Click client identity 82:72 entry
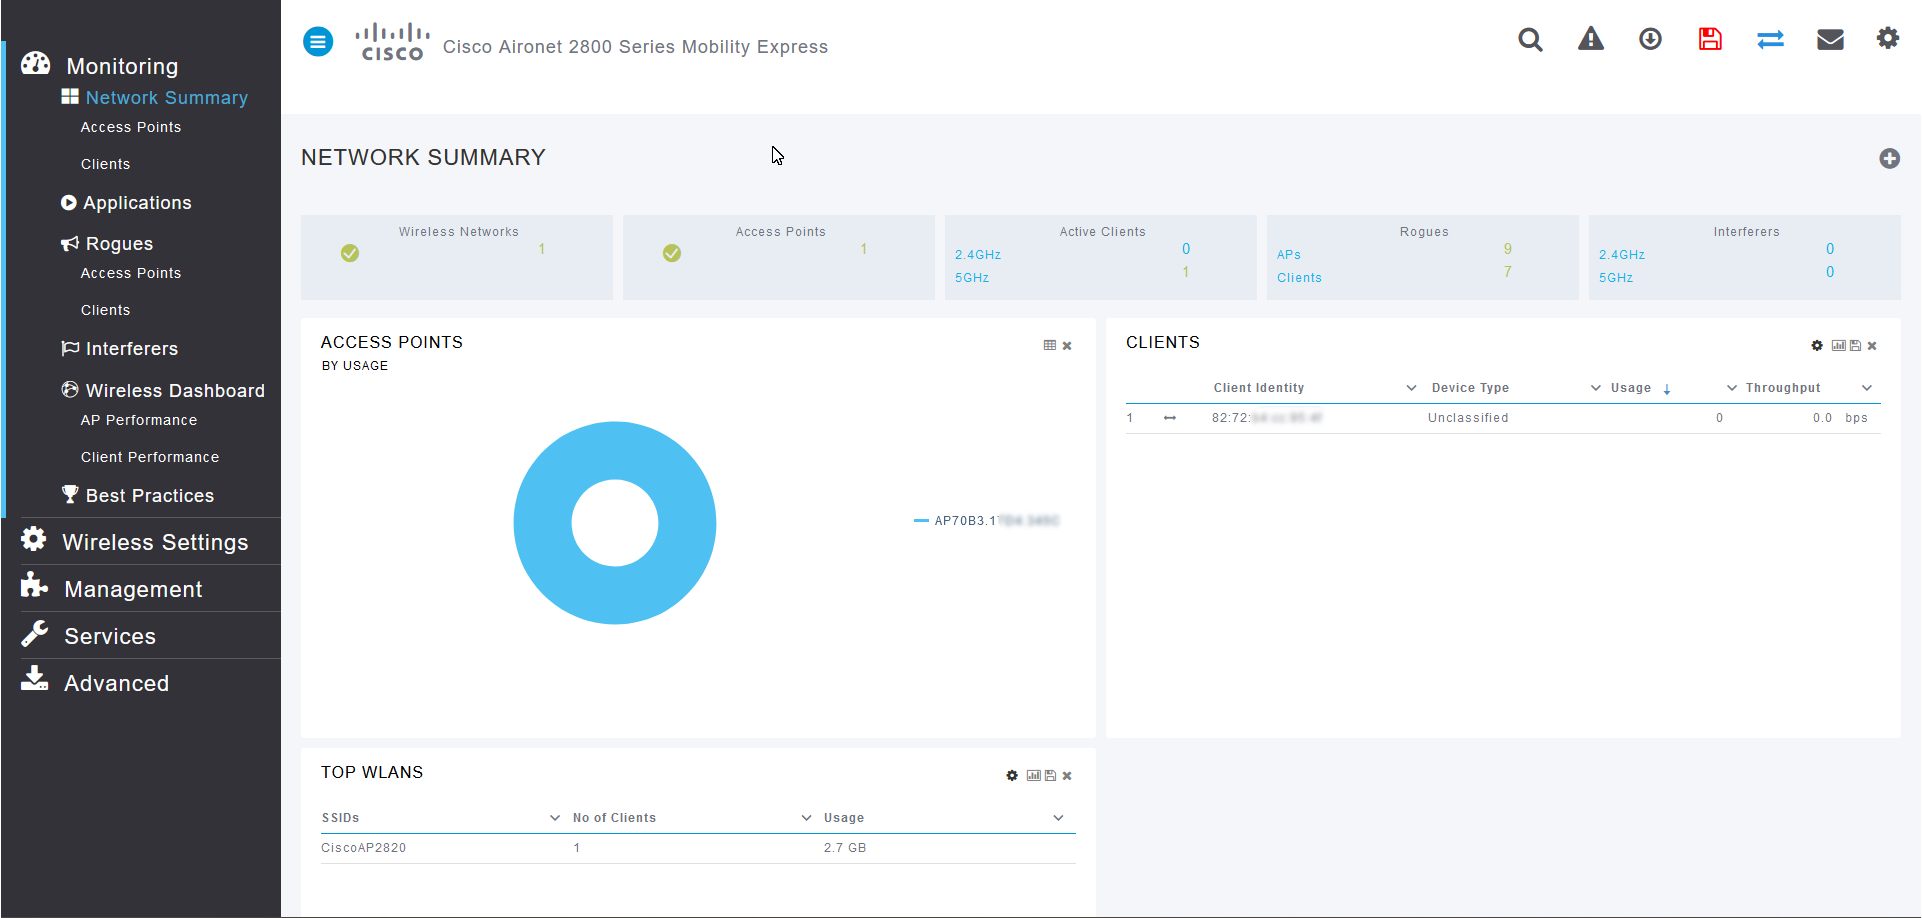 [x=1266, y=418]
